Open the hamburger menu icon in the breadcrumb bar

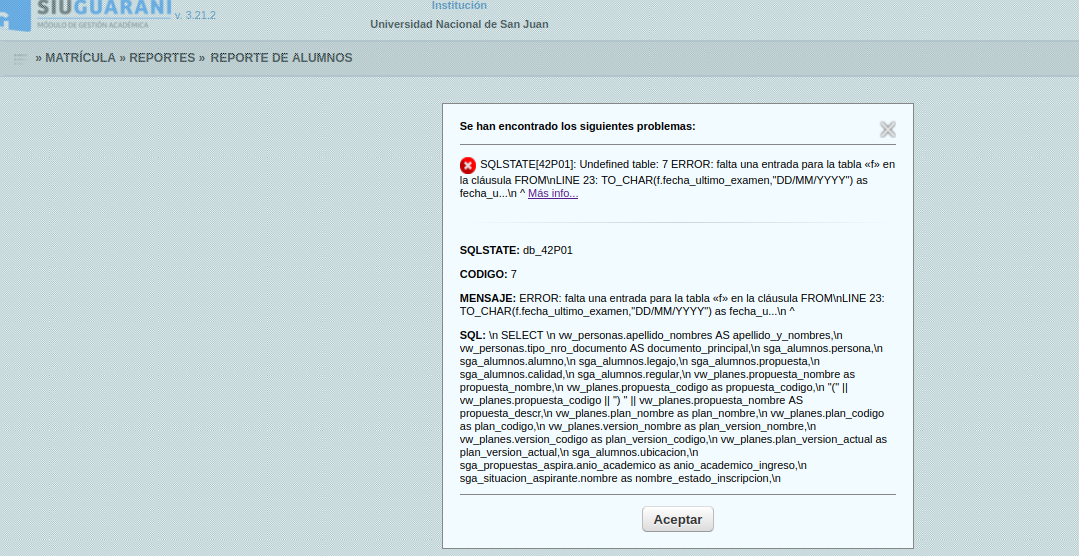tap(20, 58)
